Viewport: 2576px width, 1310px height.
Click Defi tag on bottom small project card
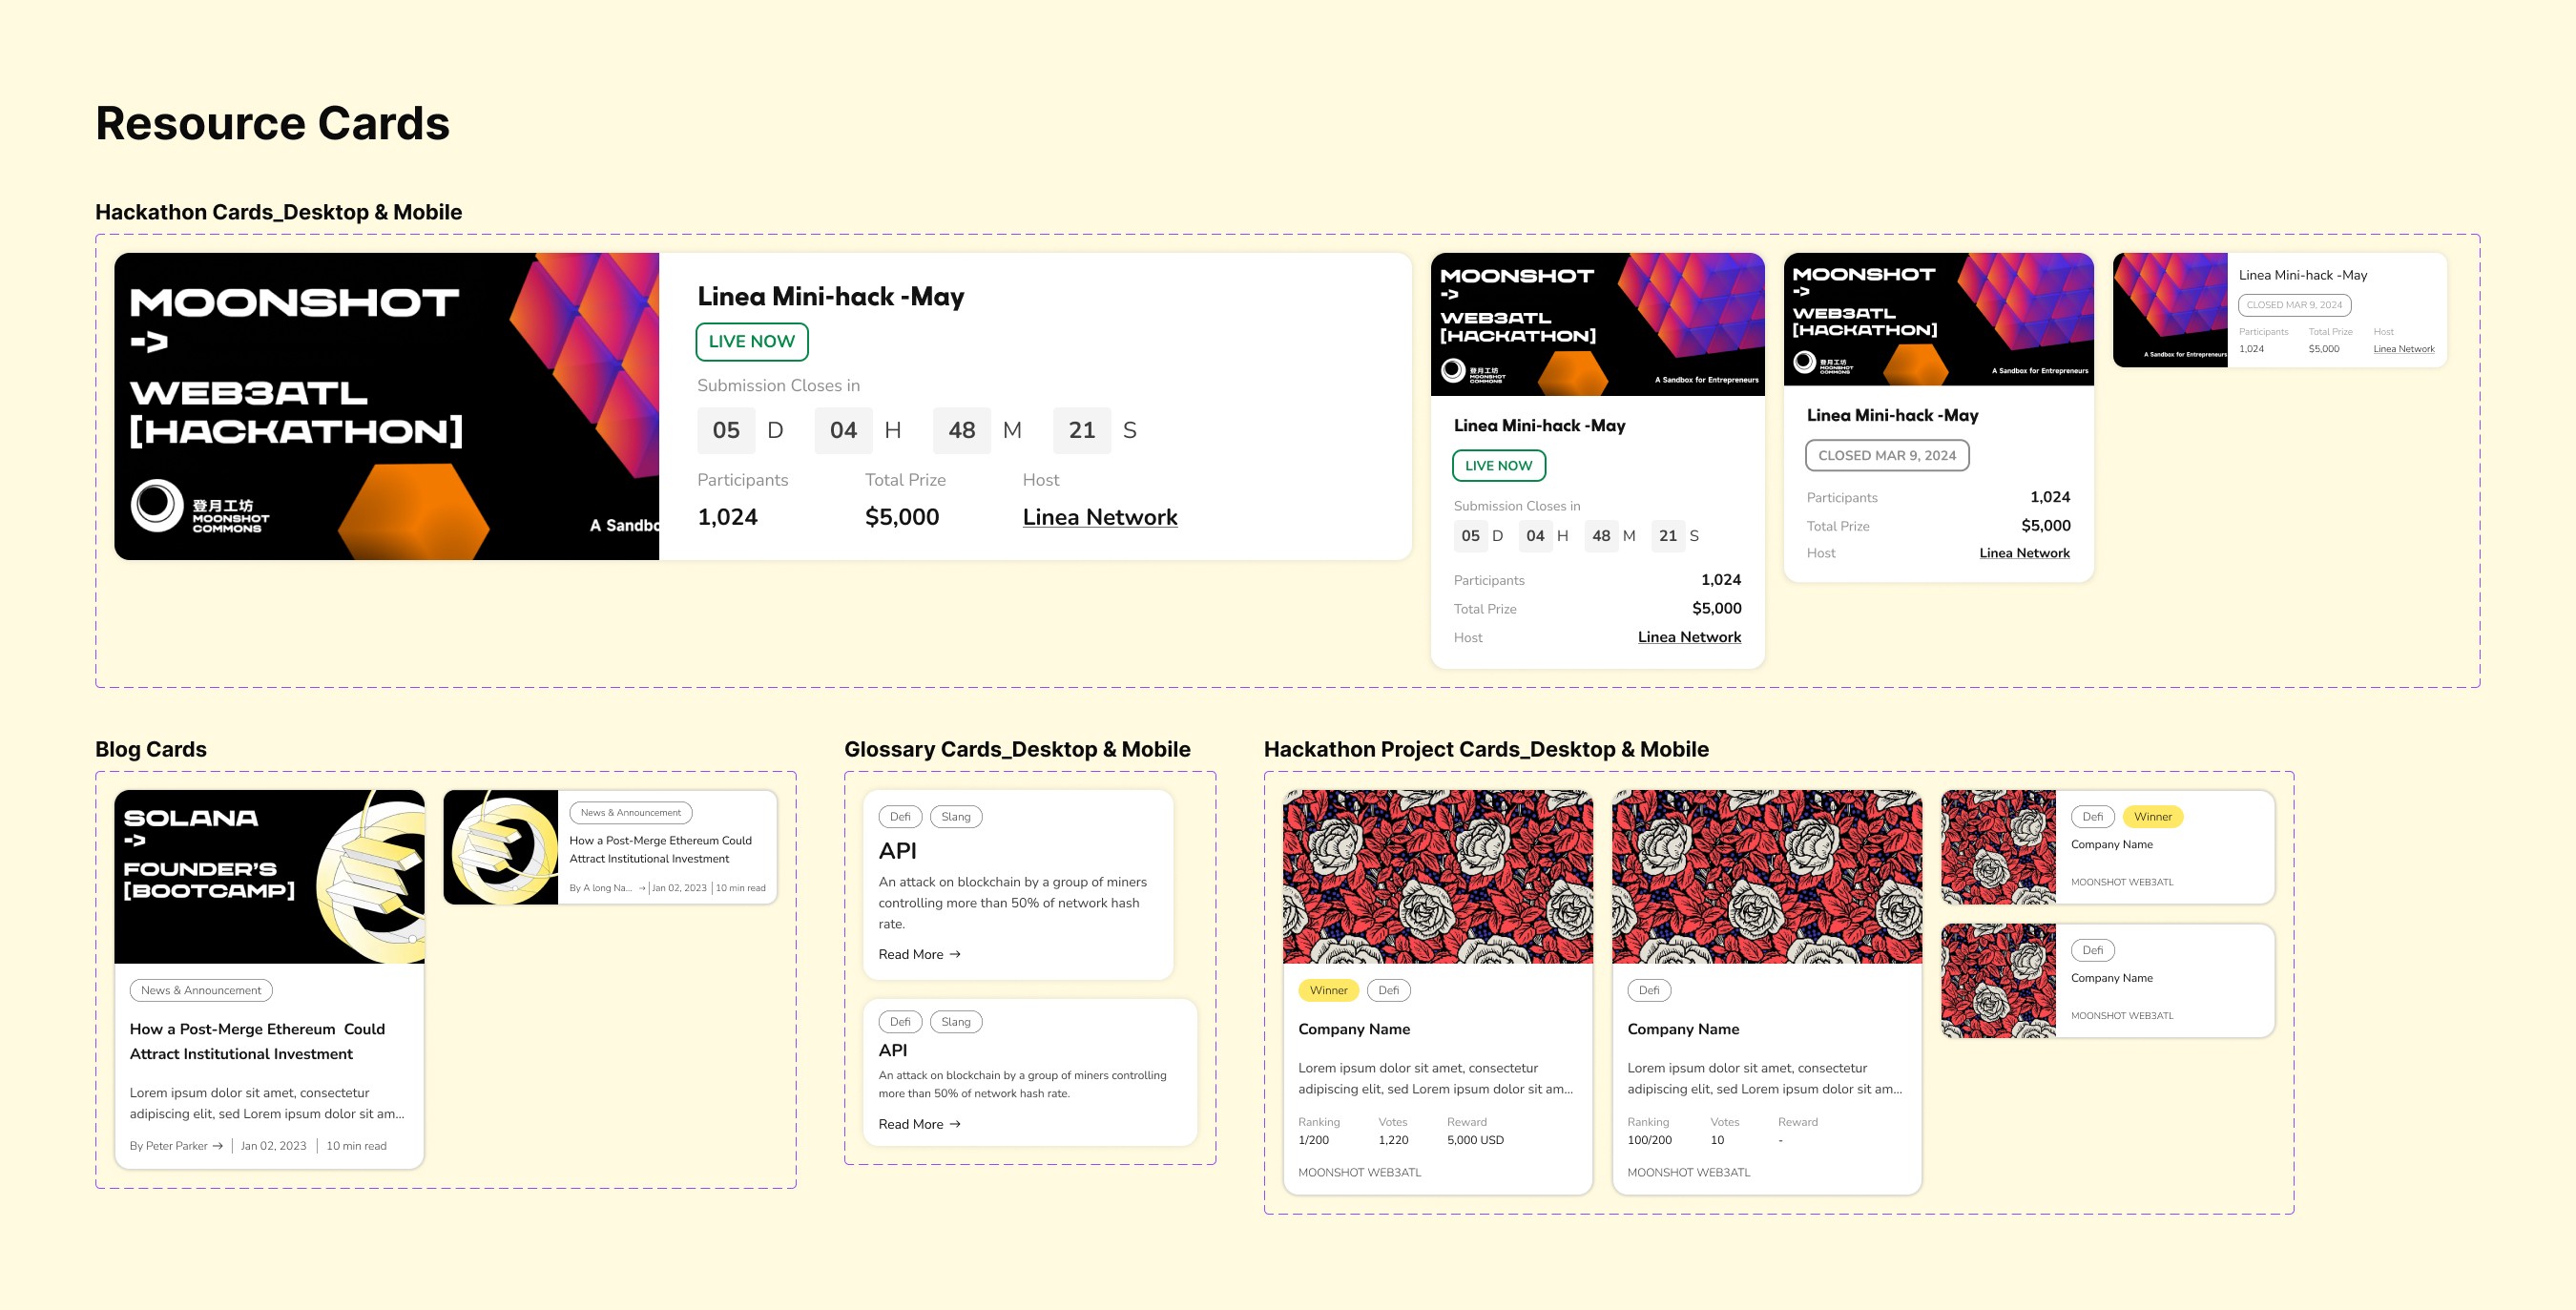pyautogui.click(x=2092, y=950)
